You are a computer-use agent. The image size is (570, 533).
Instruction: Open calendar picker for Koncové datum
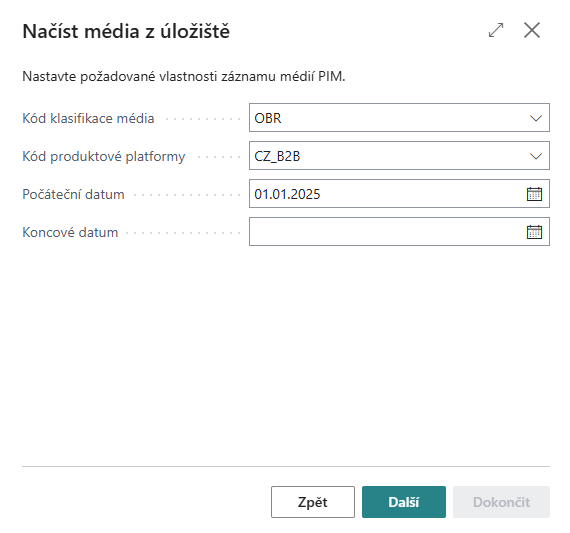pos(534,232)
